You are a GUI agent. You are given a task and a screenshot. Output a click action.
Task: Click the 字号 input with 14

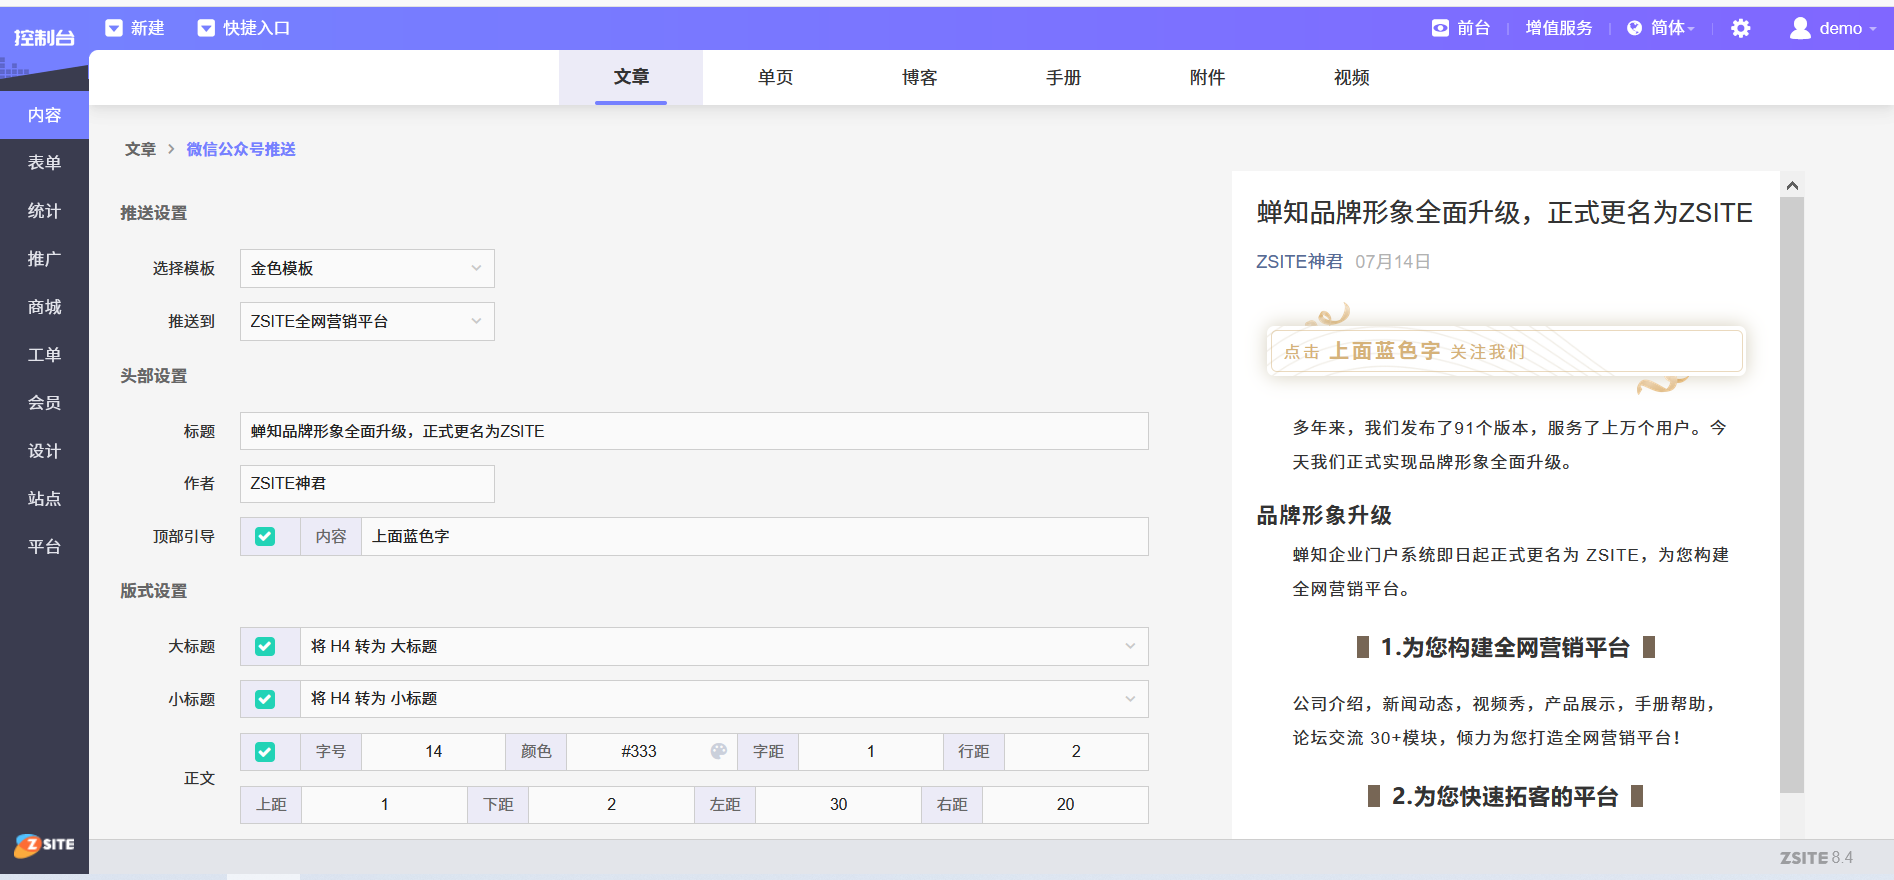(433, 751)
